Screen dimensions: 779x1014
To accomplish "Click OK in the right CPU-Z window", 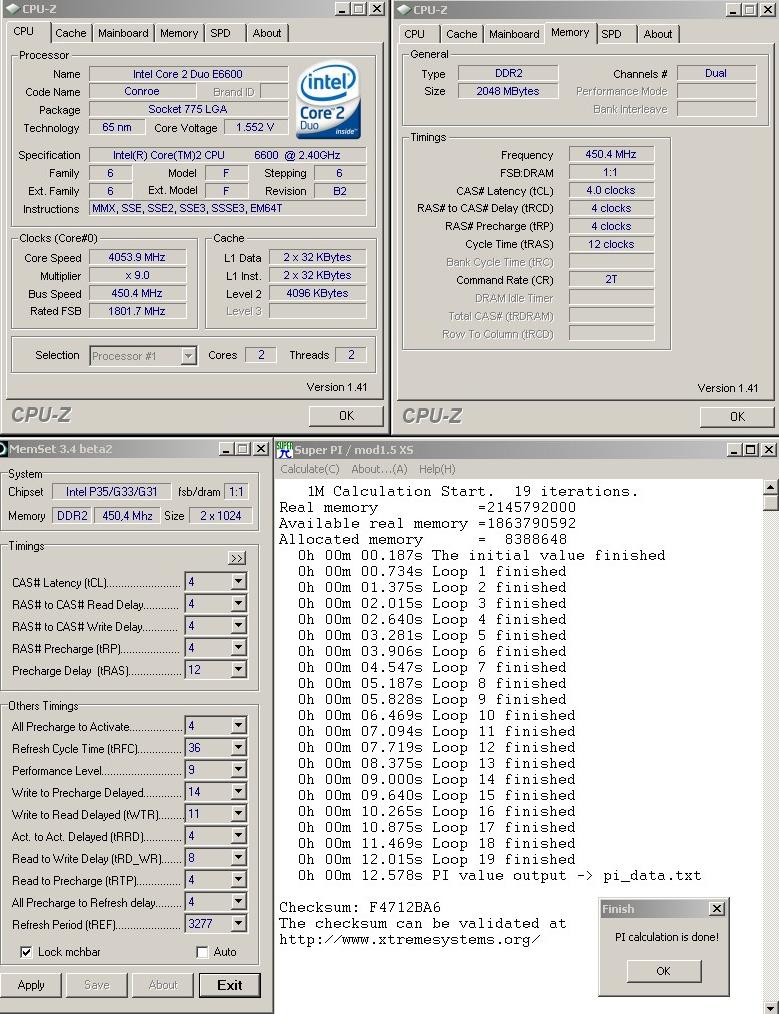I will tap(737, 416).
